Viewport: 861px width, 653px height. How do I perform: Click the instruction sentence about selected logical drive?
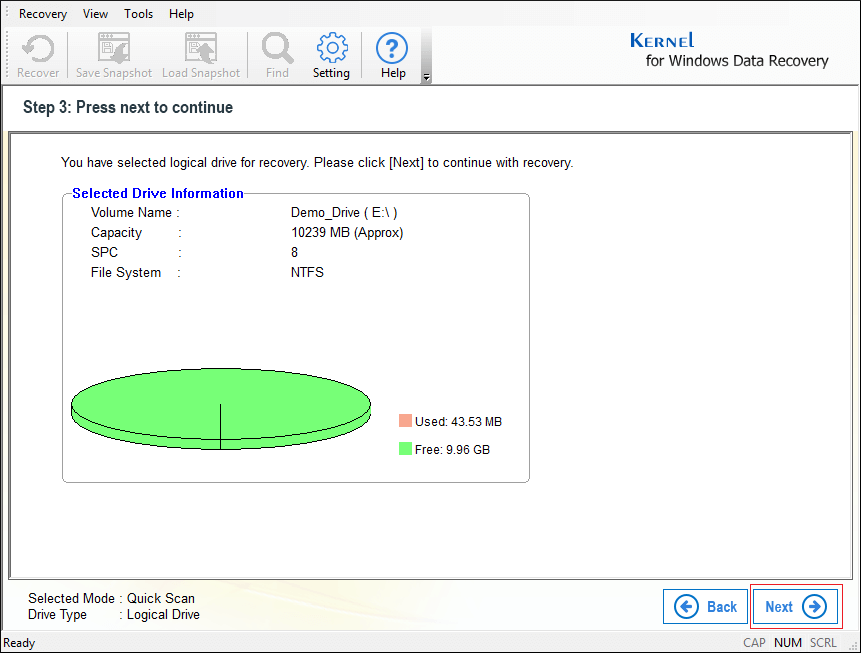click(317, 163)
